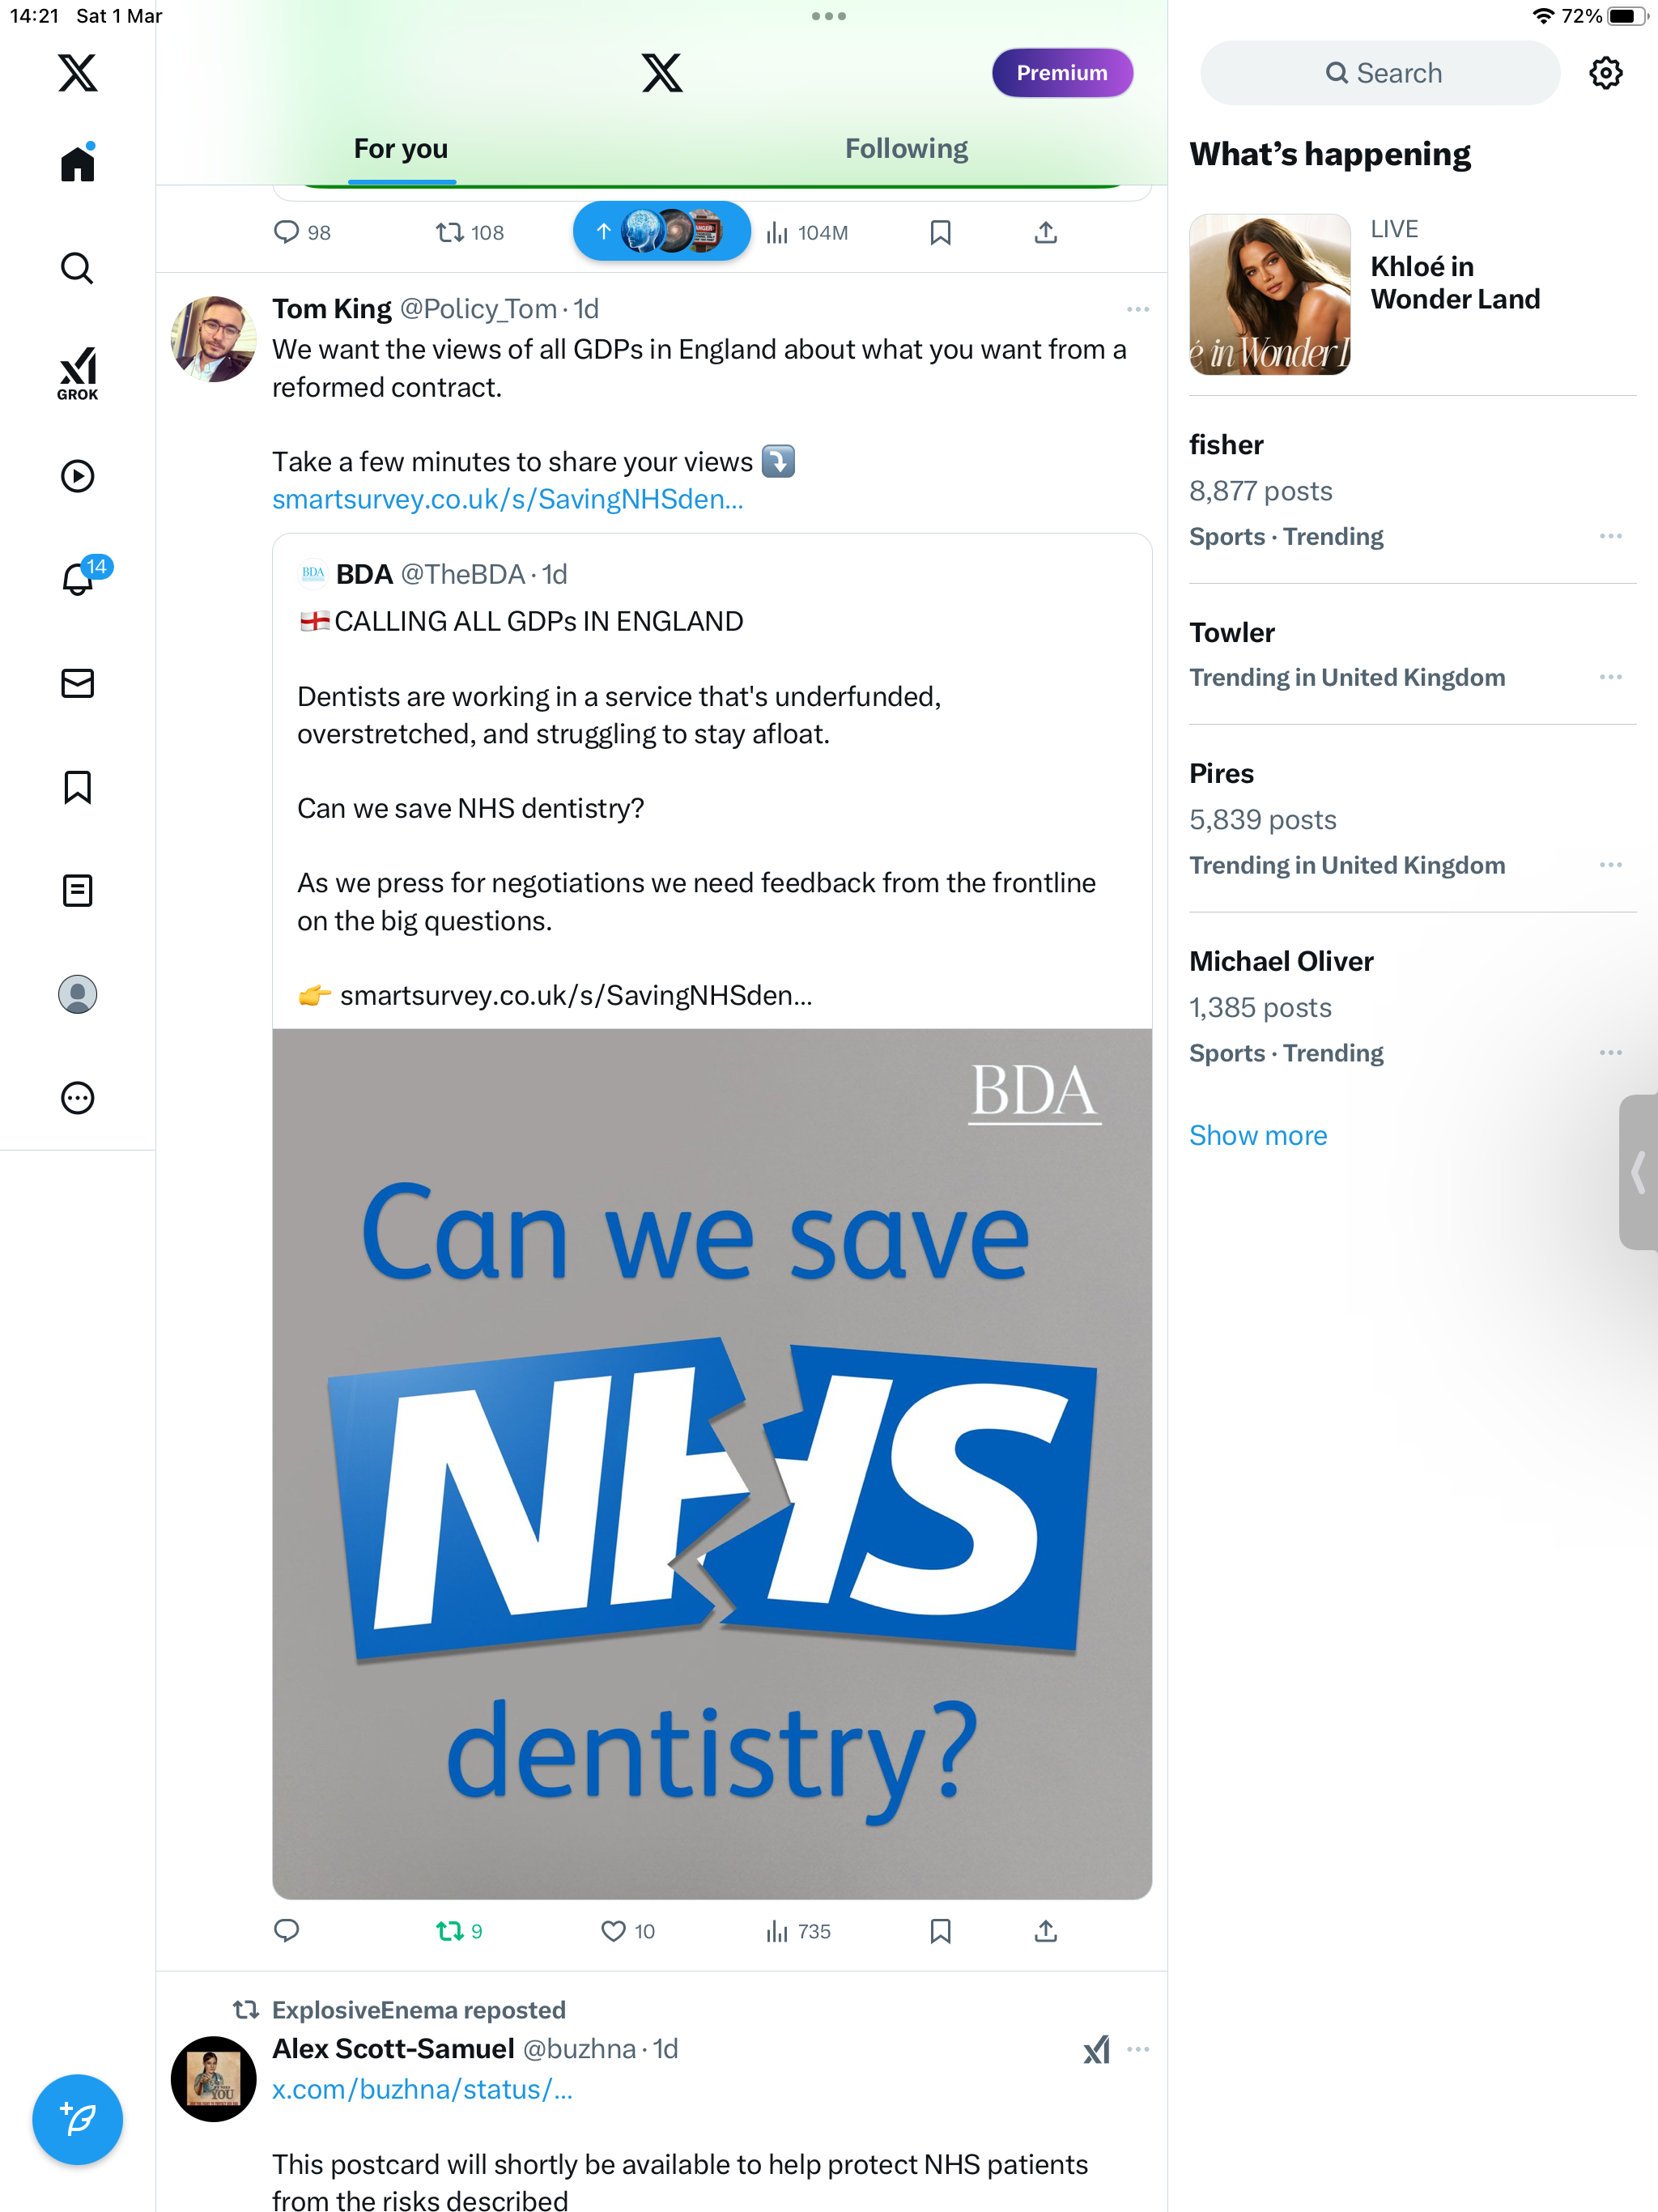
Task: Bookmark Tom King's post
Action: (x=940, y=1931)
